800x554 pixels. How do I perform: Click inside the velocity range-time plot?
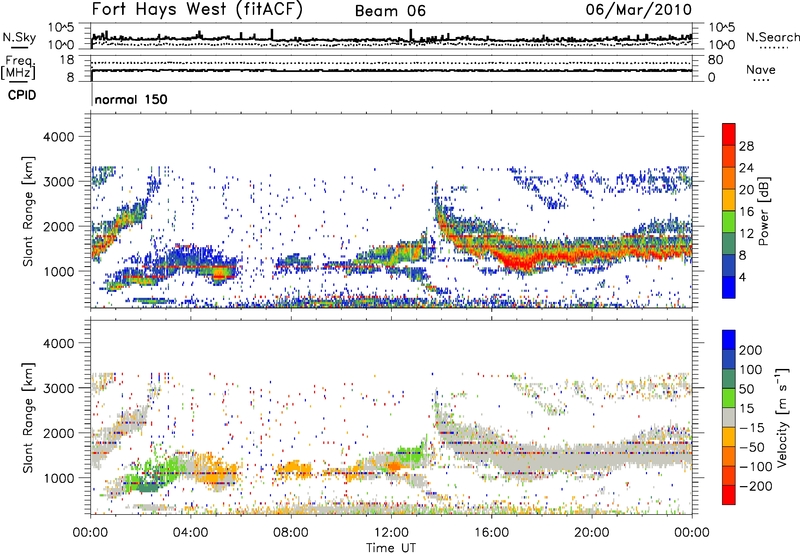pos(391,417)
